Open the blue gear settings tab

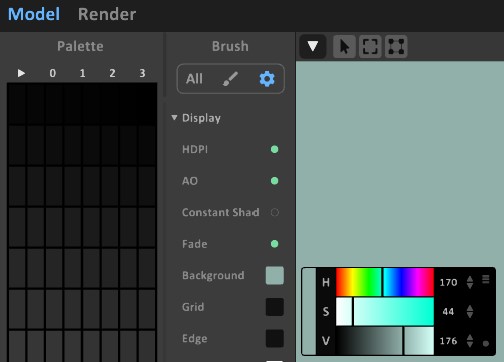(x=267, y=79)
